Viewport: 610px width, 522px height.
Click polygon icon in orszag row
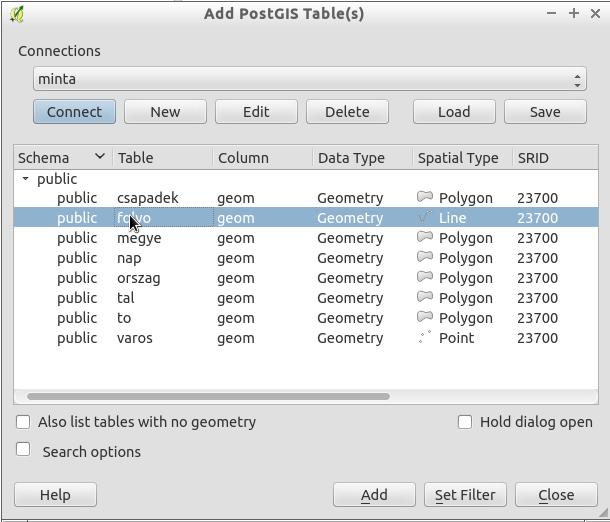pos(425,277)
